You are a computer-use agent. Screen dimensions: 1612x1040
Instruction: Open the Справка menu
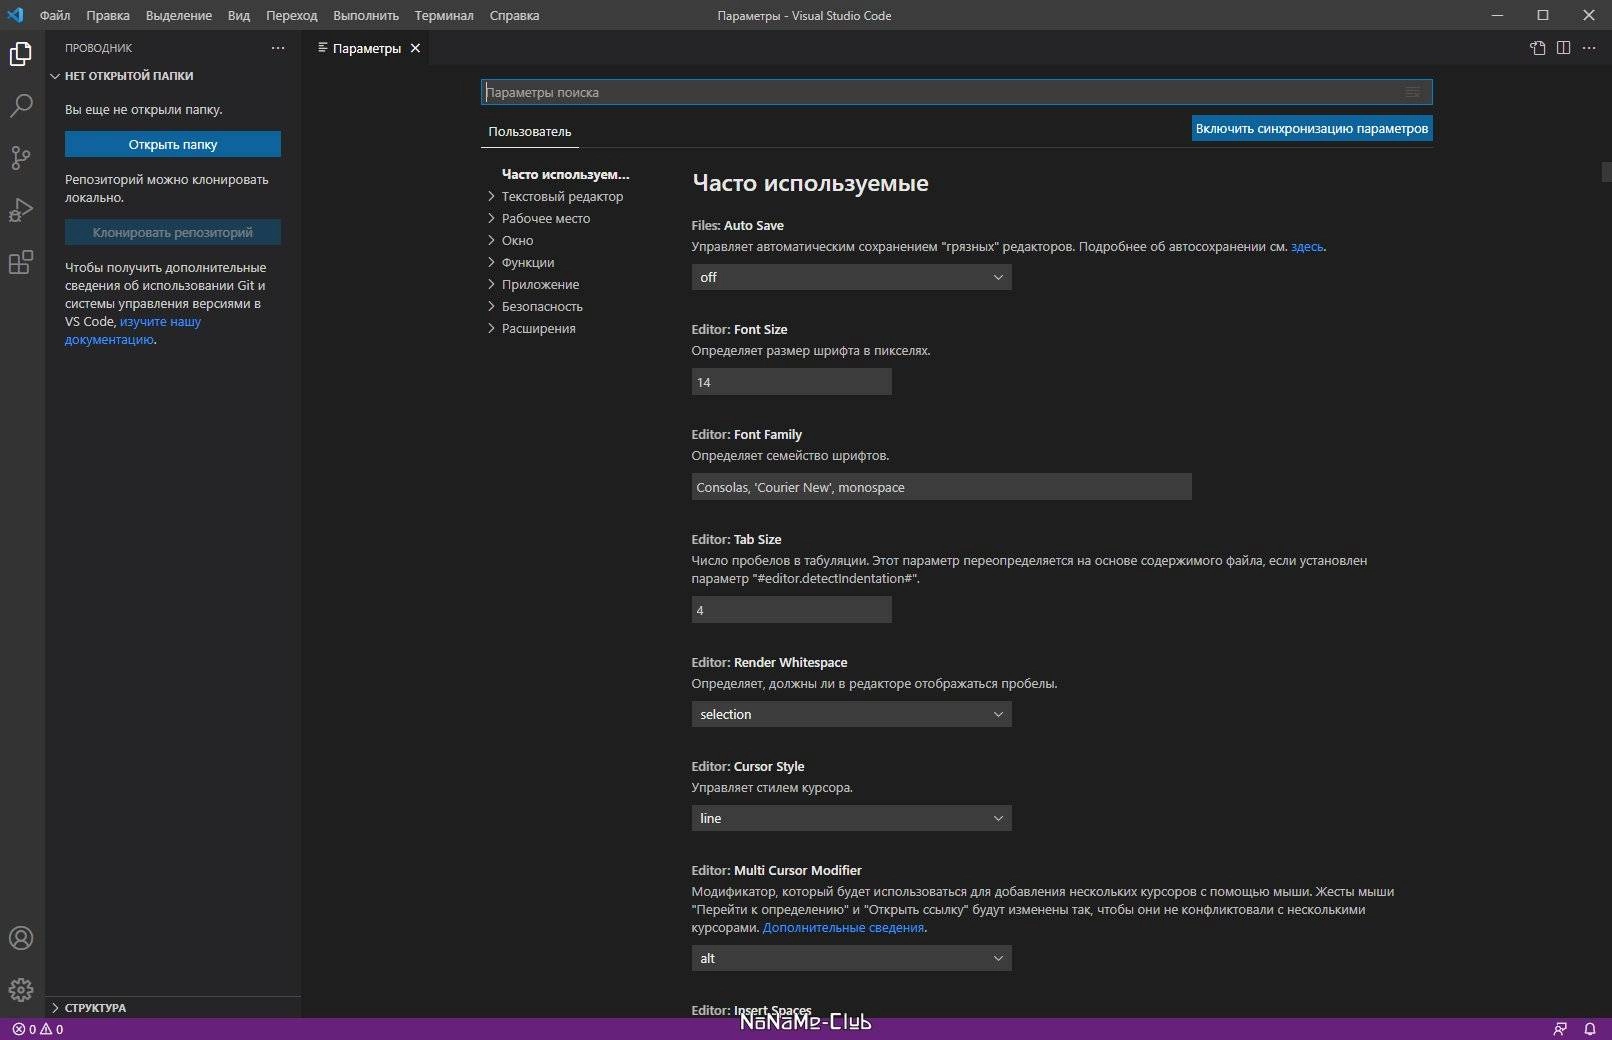[x=515, y=15]
